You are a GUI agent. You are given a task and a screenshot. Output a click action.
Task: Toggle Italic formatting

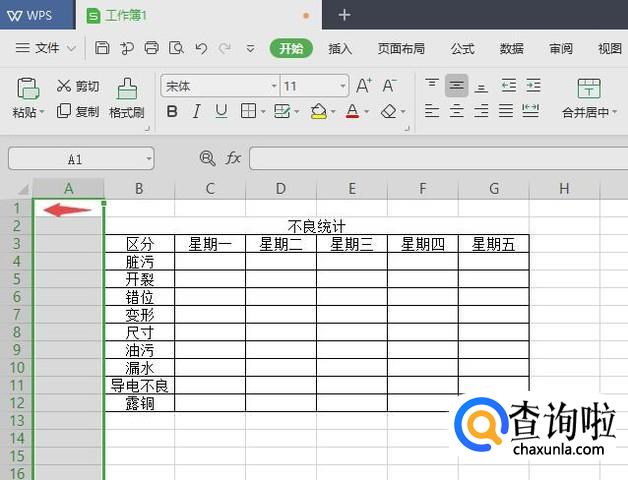[197, 111]
